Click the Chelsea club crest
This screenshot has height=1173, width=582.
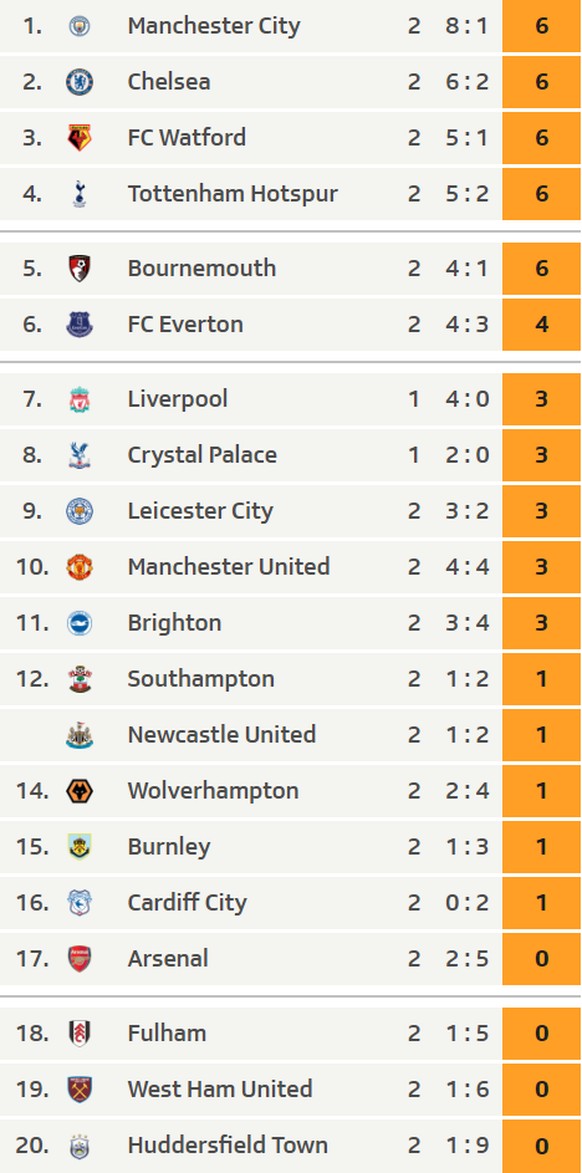[79, 82]
